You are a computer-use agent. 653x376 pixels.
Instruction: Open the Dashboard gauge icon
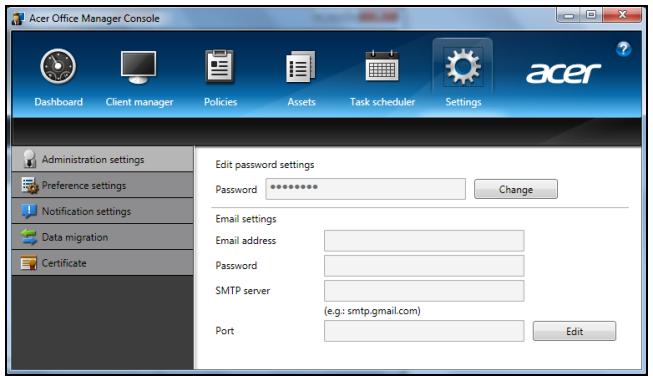58,67
